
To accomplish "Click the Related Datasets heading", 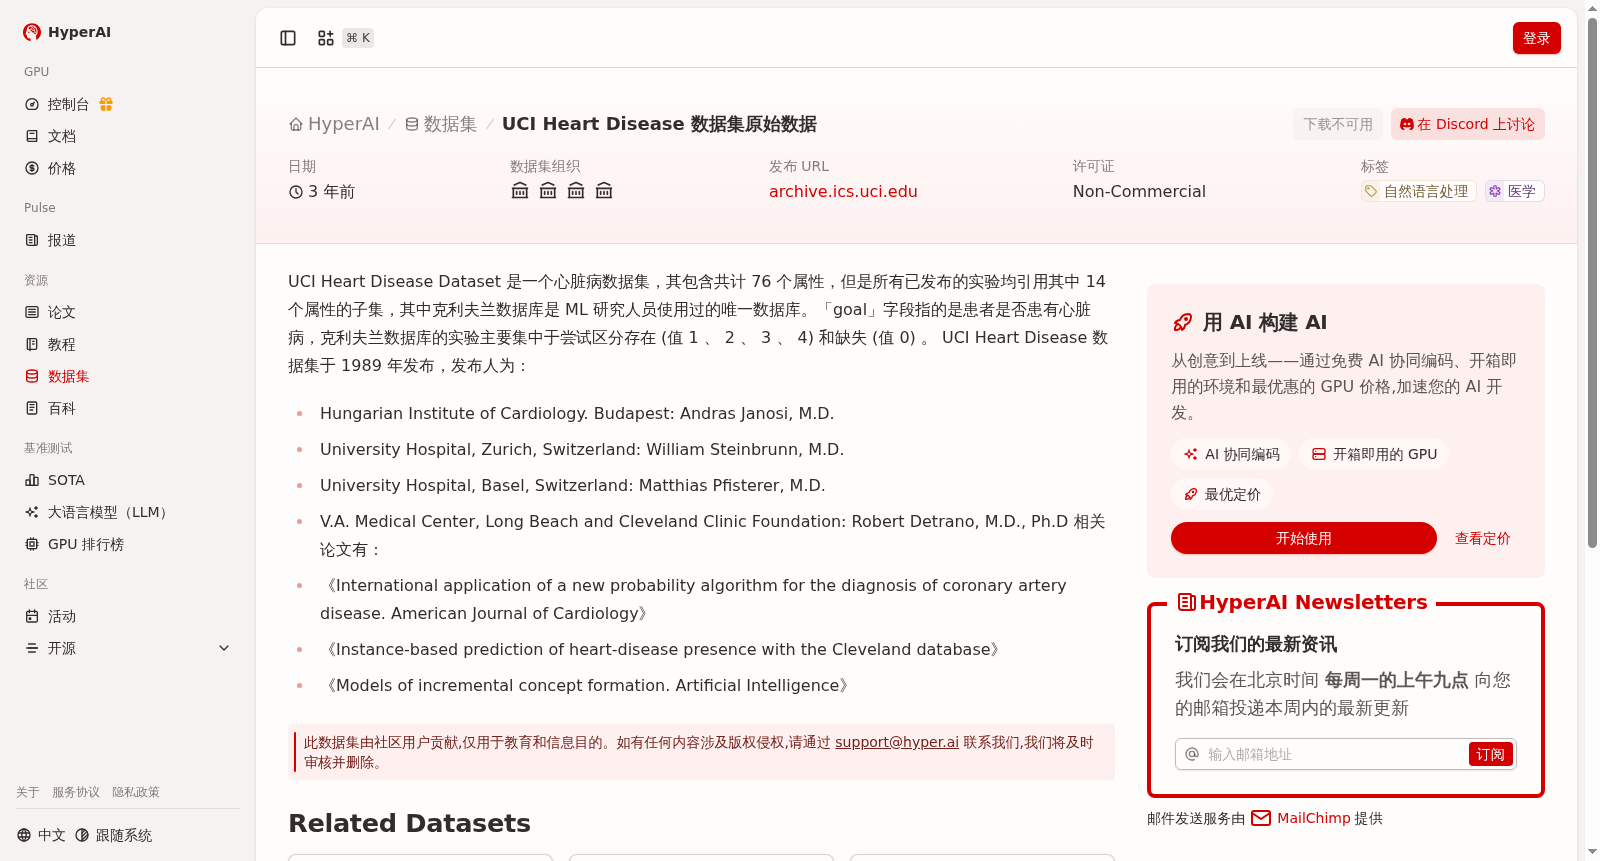I will coord(409,823).
